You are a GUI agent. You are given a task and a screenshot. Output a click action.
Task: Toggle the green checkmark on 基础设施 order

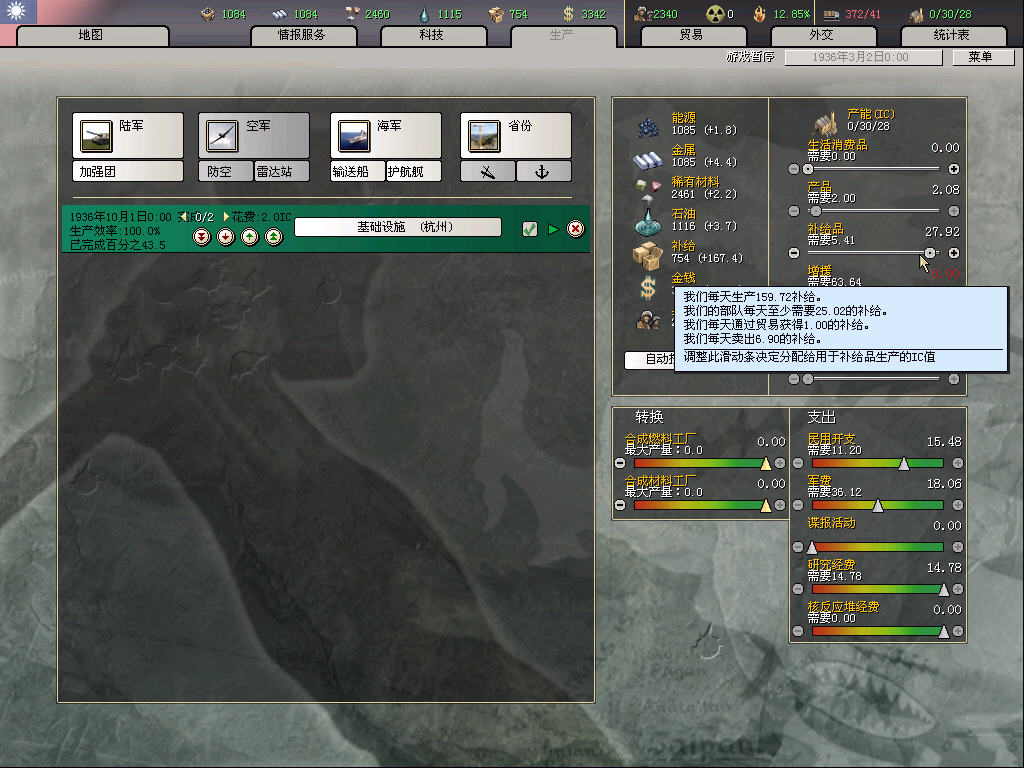pos(530,229)
